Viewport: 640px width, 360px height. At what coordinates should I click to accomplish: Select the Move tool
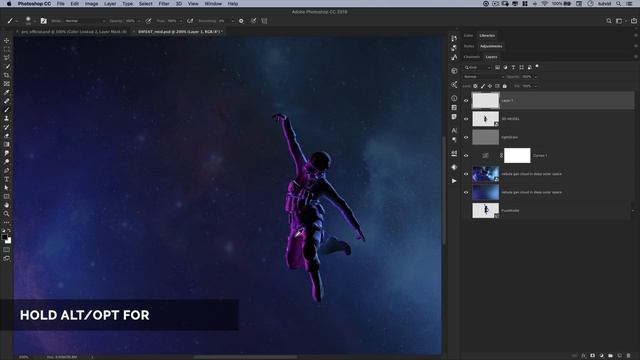coord(7,40)
